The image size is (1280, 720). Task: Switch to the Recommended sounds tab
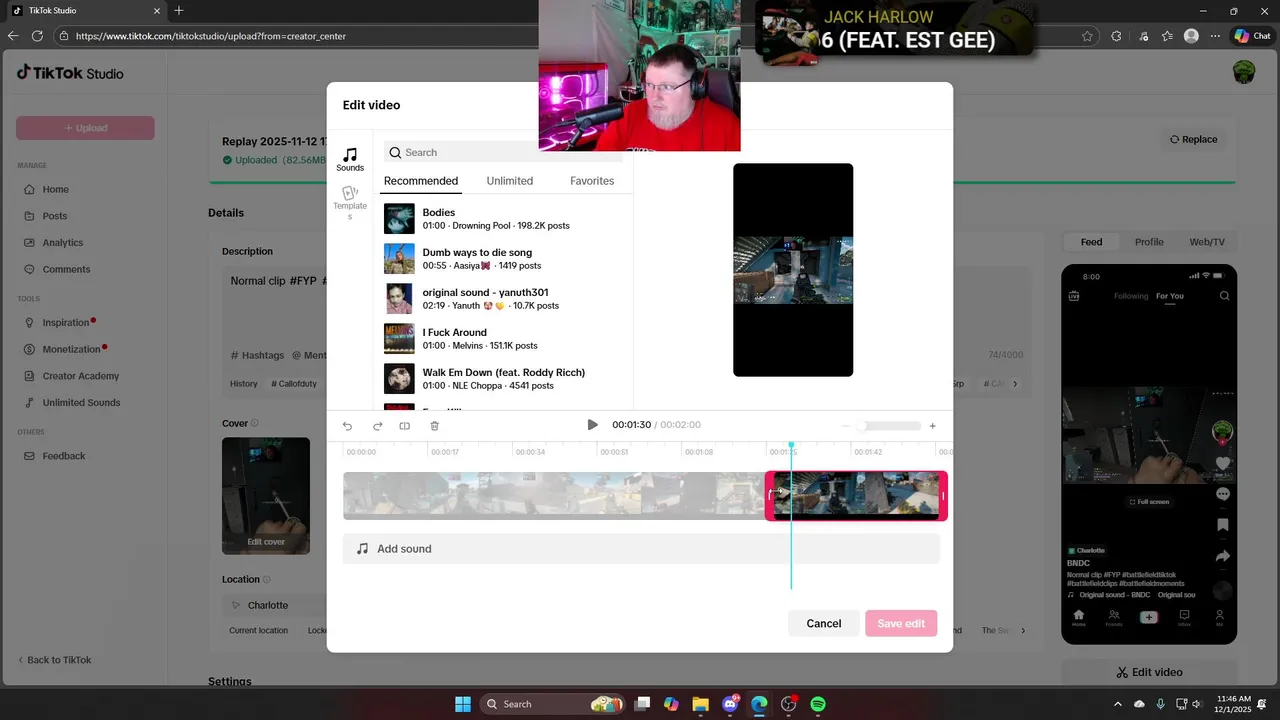pyautogui.click(x=421, y=181)
